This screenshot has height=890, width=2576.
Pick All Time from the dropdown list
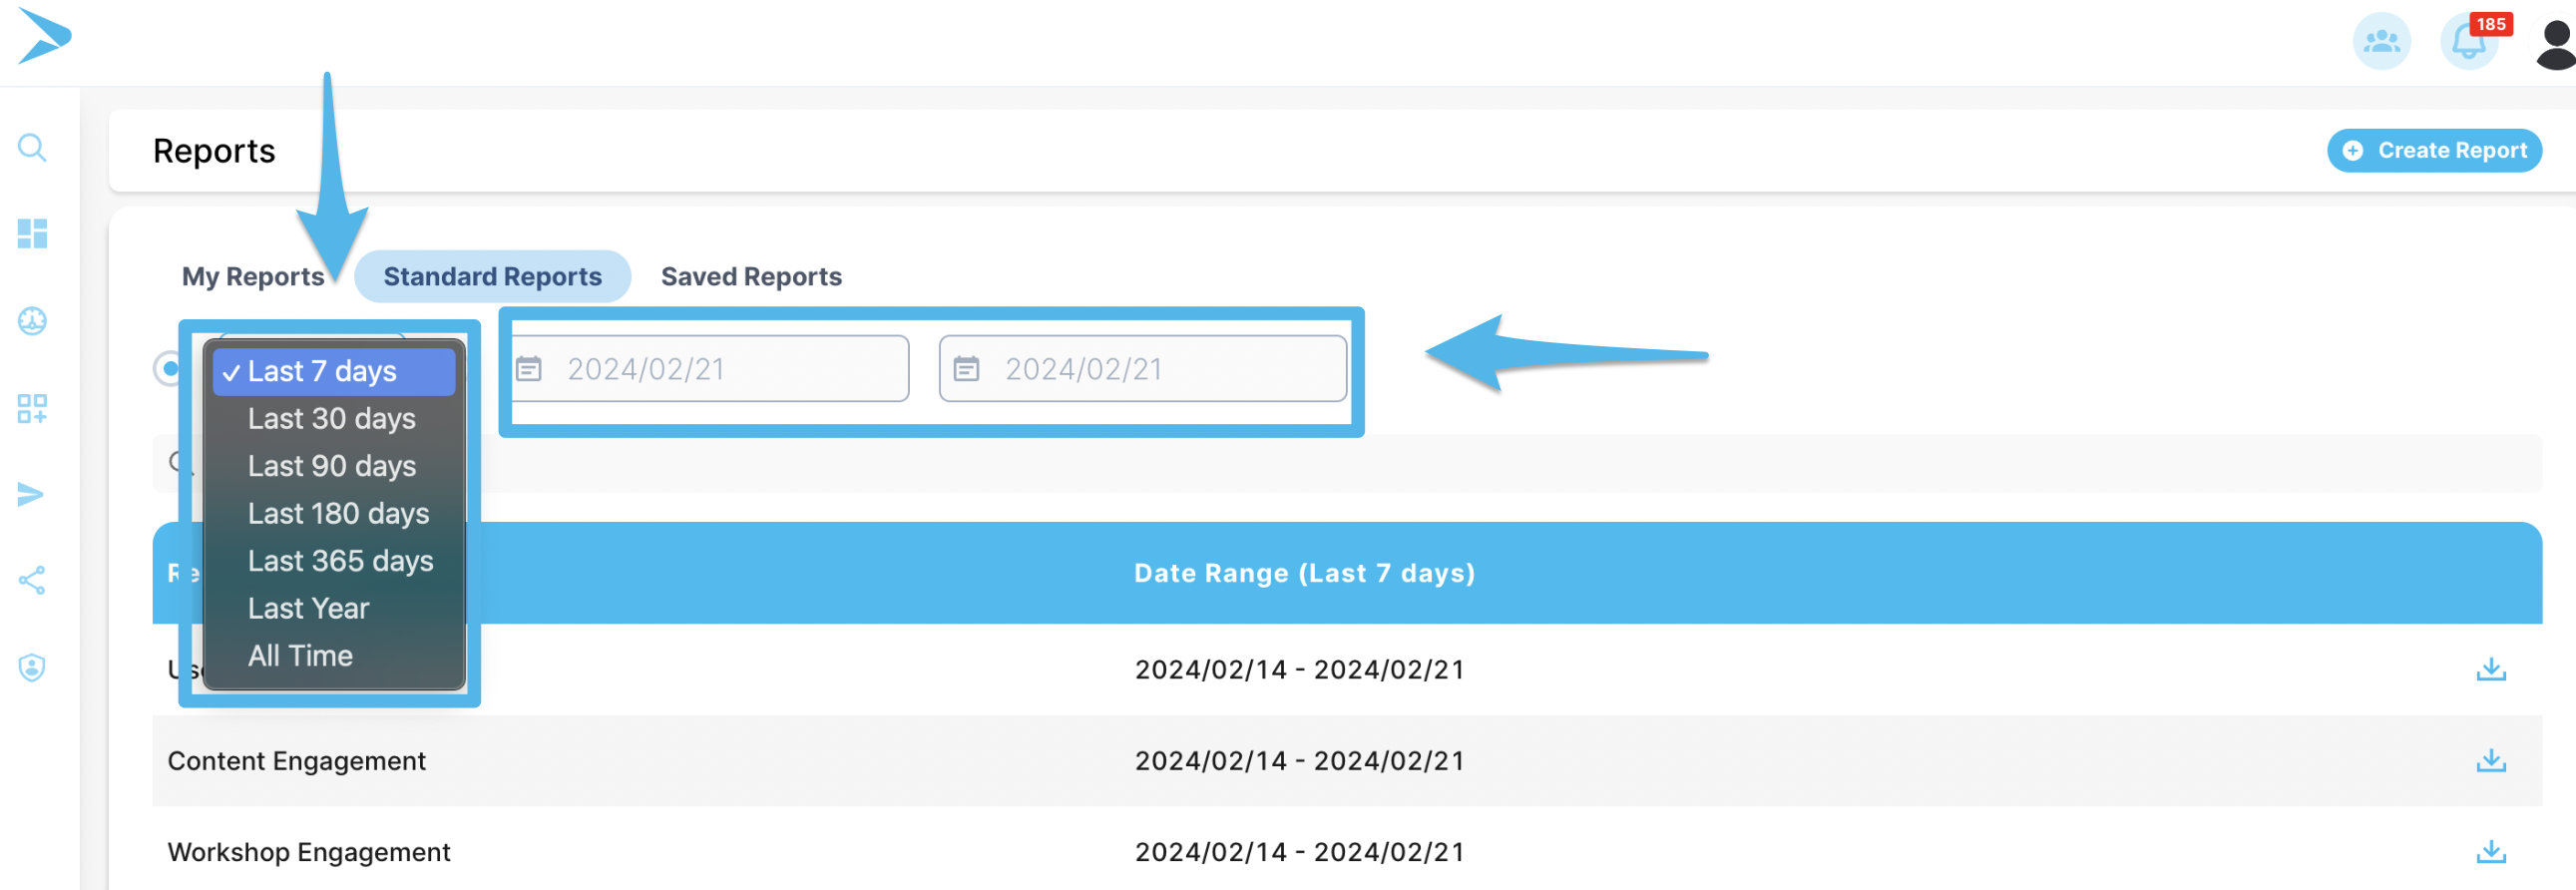point(300,656)
